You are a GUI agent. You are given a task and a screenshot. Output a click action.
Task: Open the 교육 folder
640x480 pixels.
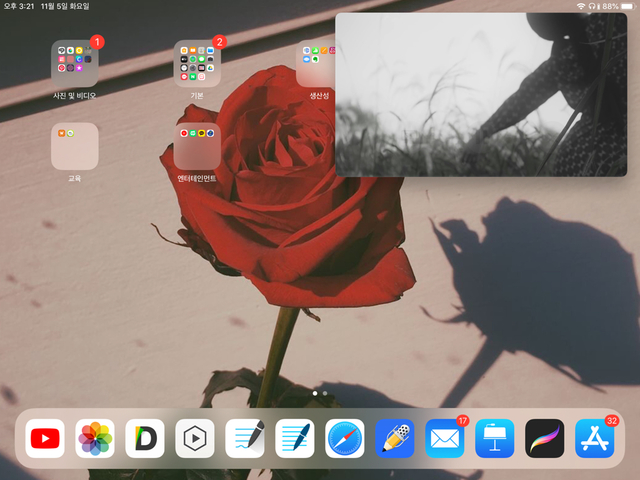(x=75, y=146)
